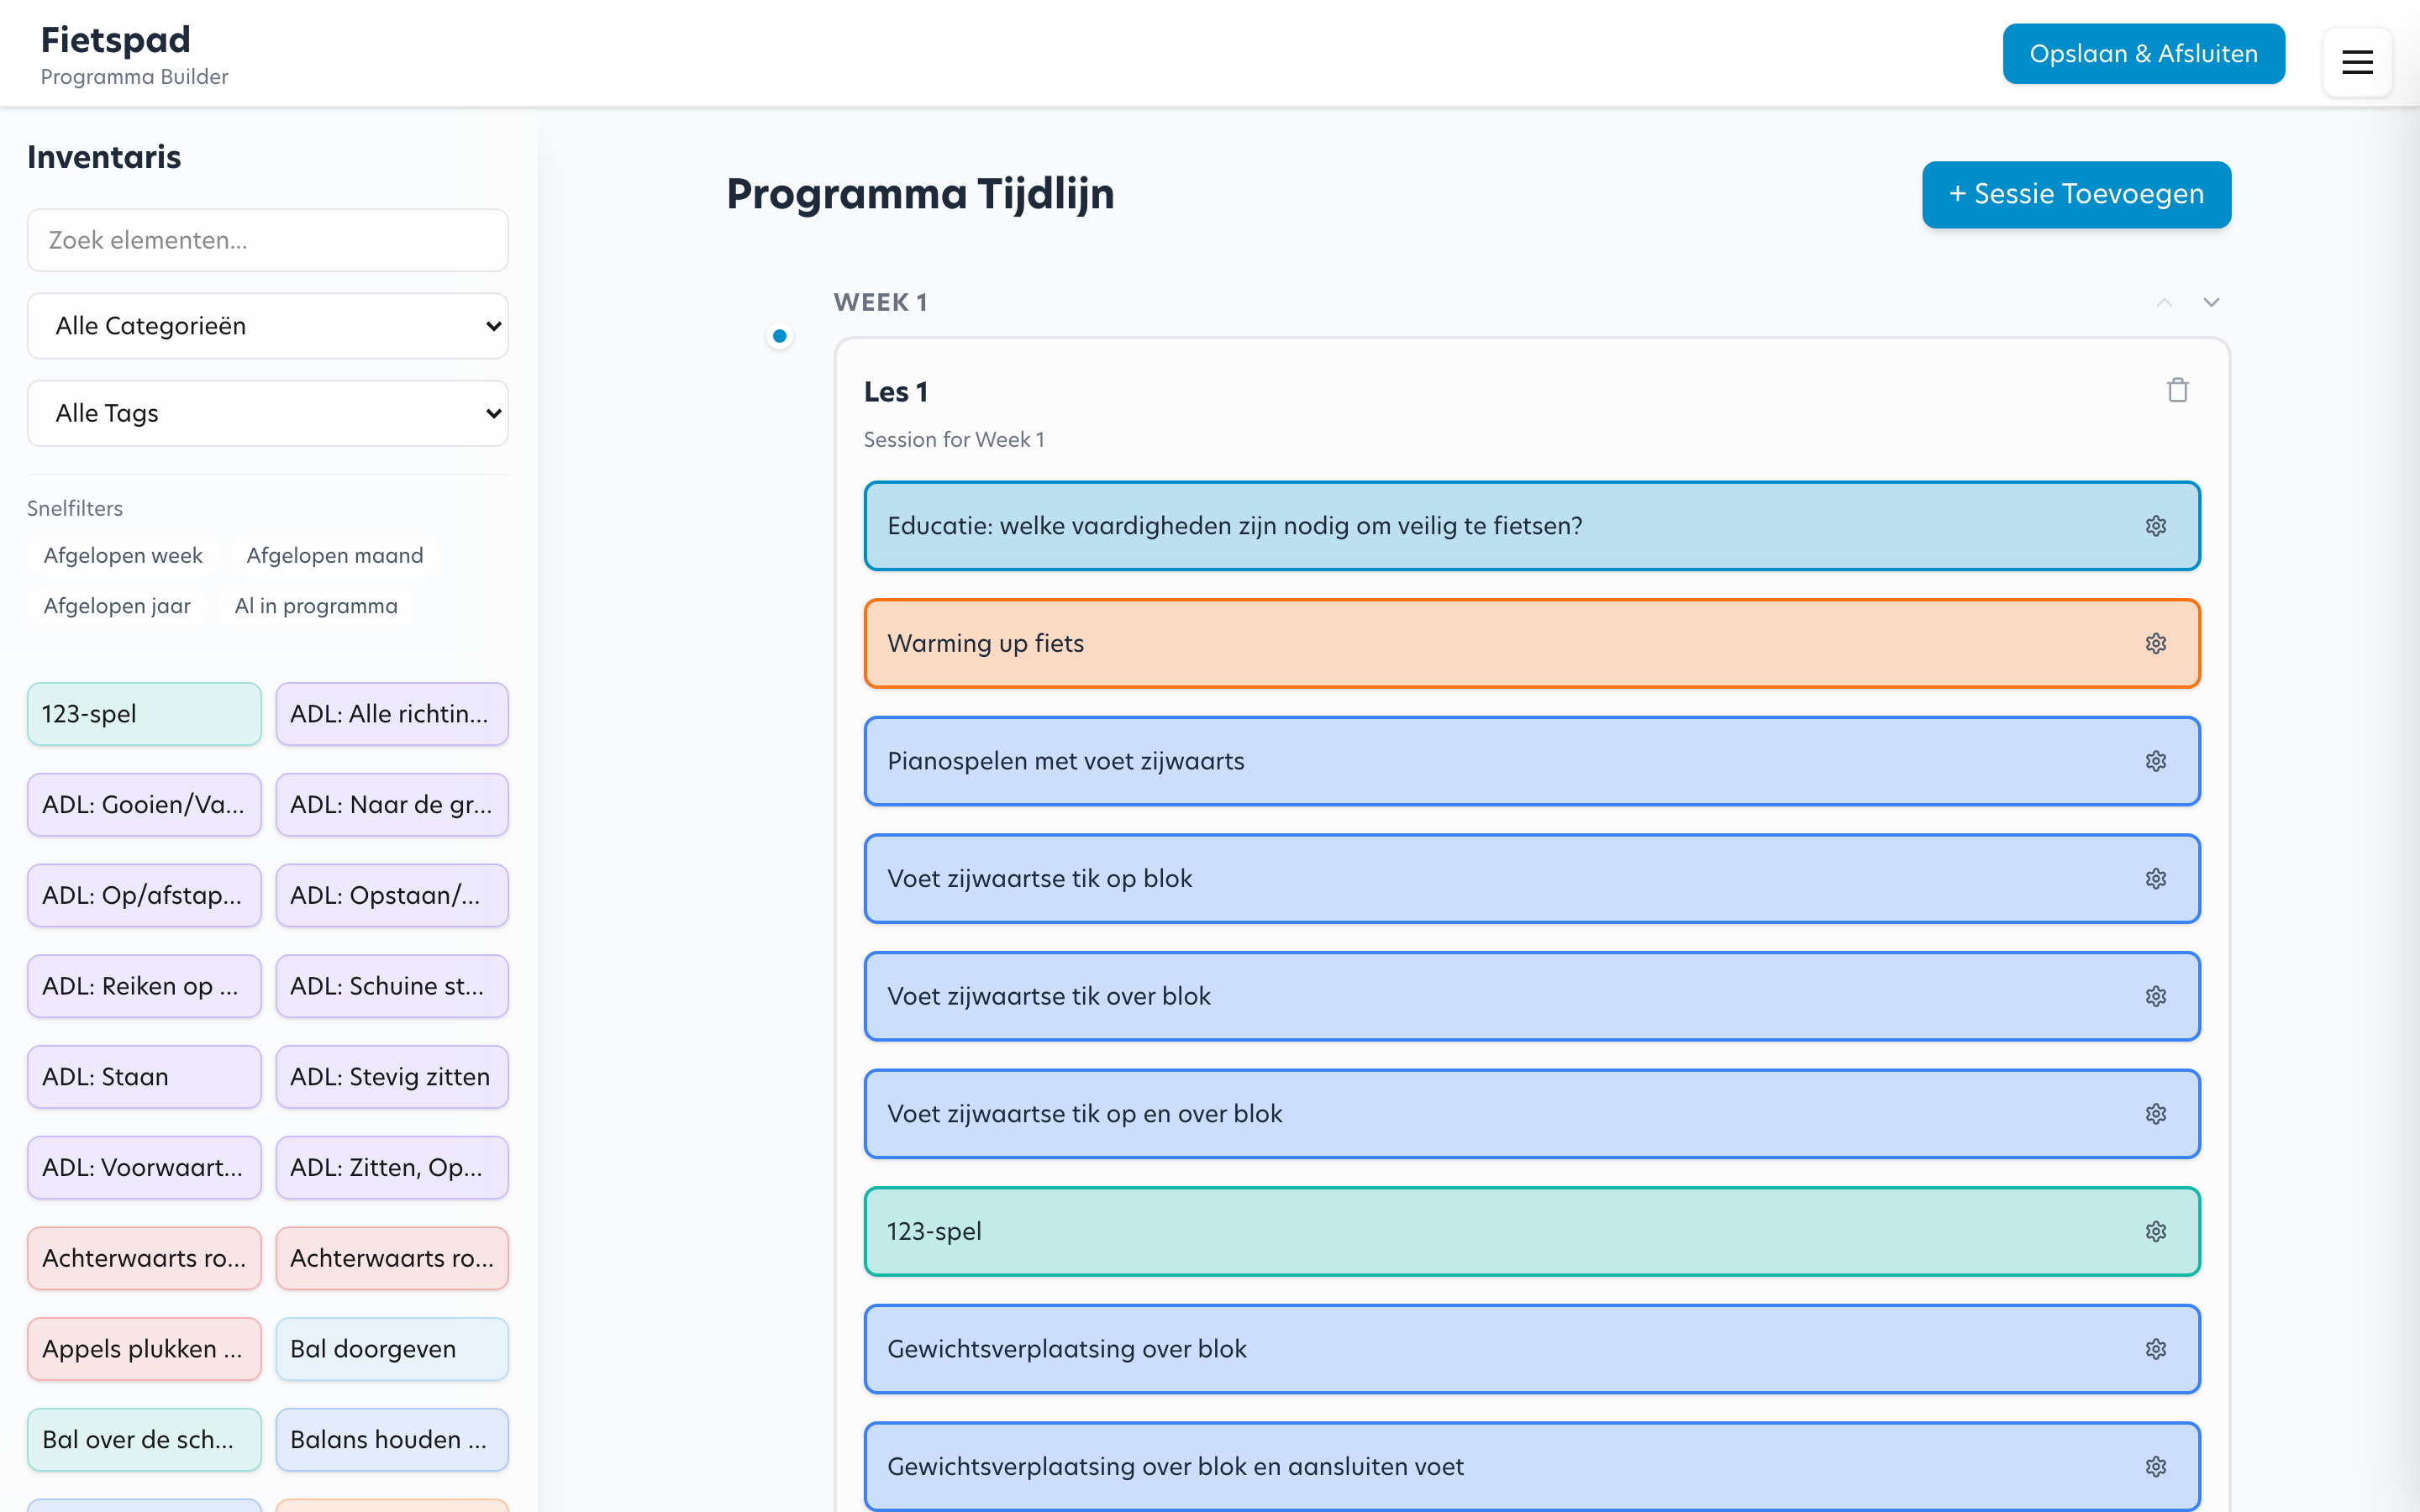Open the hamburger navigation menu
2420x1512 pixels.
click(x=2357, y=62)
